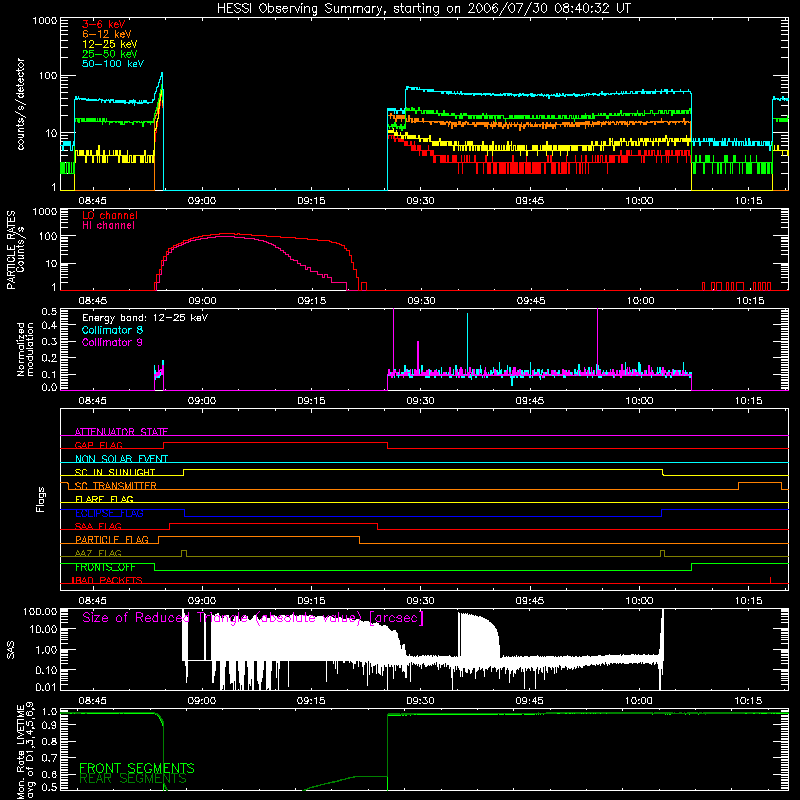This screenshot has width=800, height=800.
Task: Click the REAR SEGMENTS legend label
Action: [x=133, y=779]
